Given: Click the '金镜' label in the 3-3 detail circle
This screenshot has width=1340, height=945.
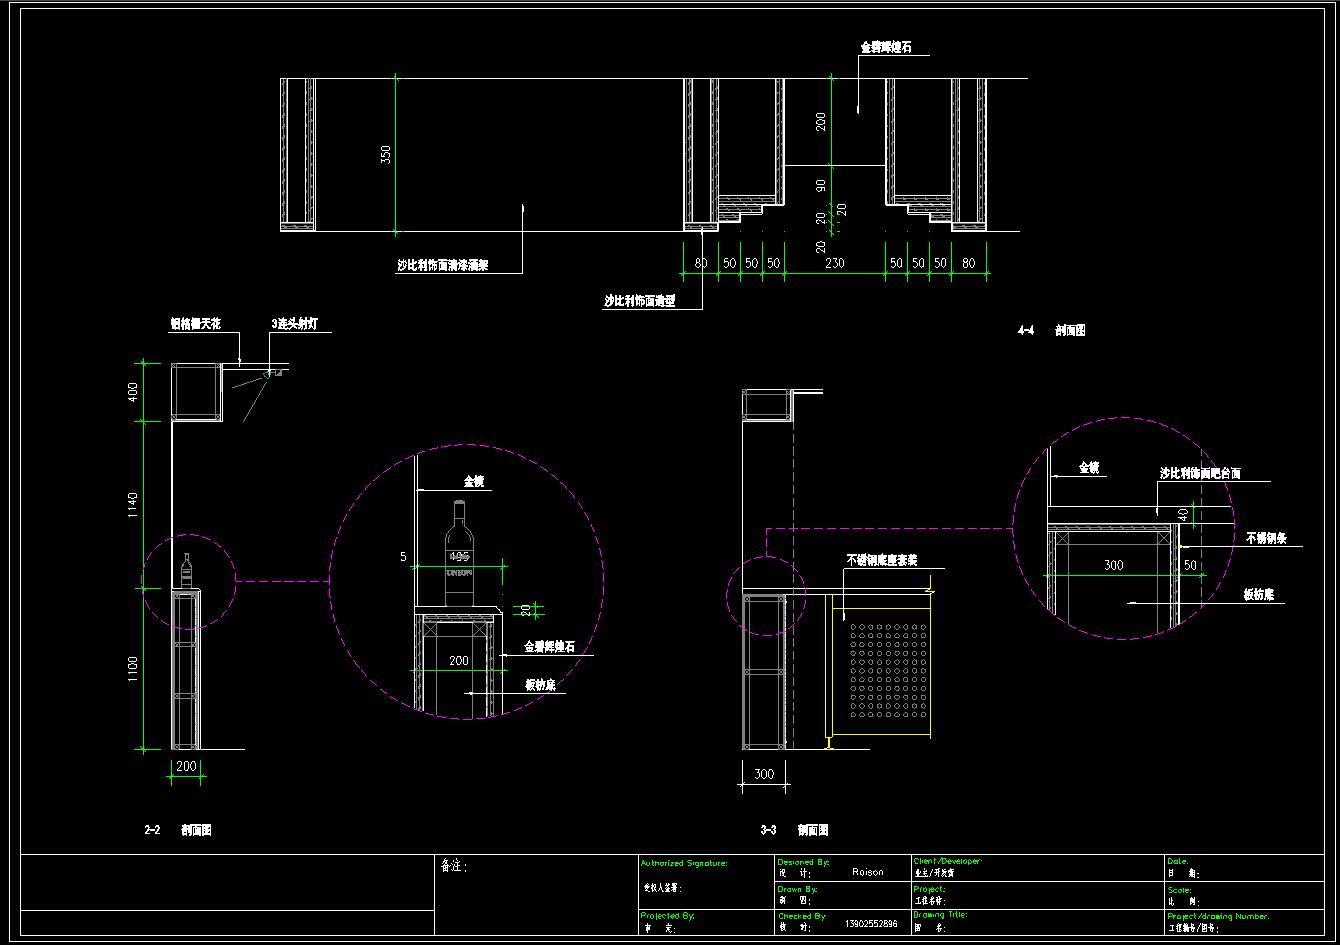Looking at the screenshot, I should [1089, 467].
